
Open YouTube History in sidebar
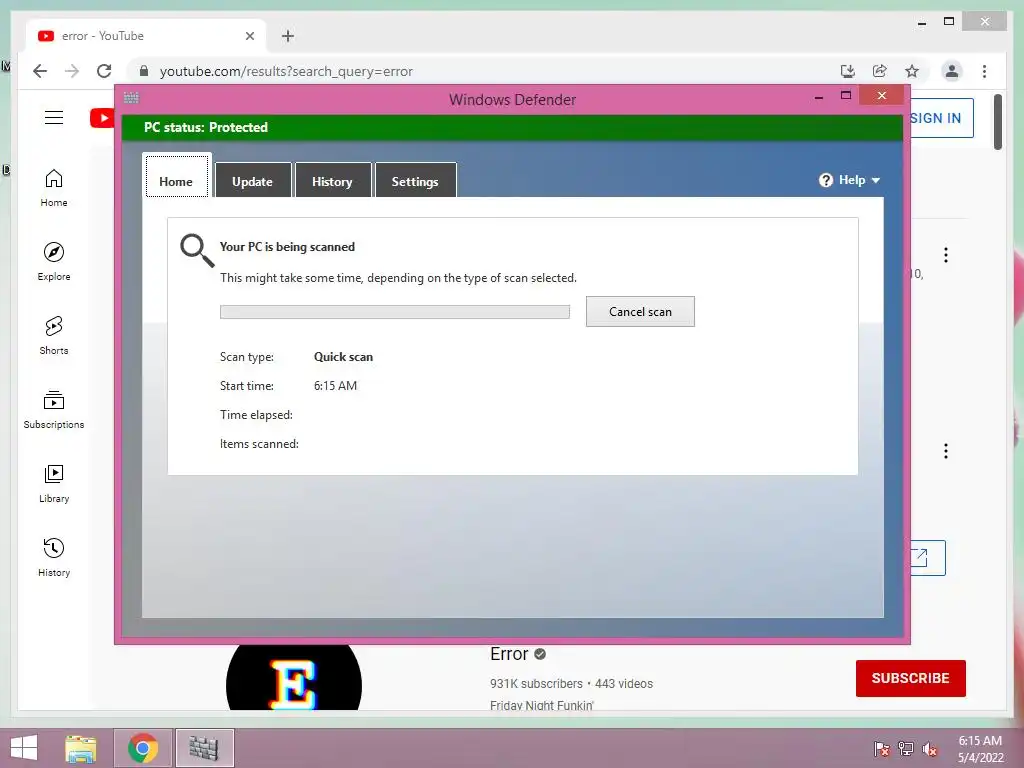[x=54, y=557]
